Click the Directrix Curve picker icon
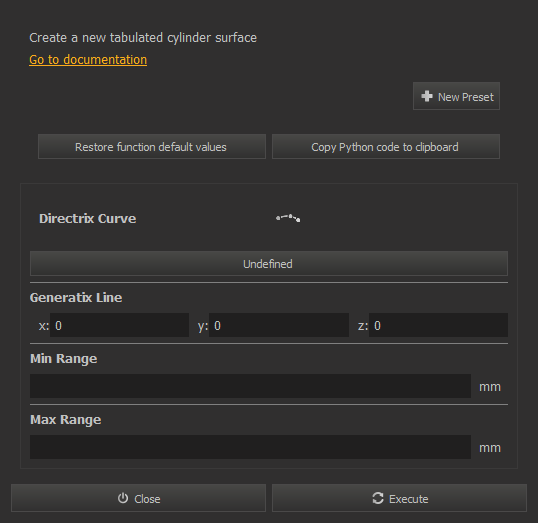This screenshot has height=523, width=538. (x=288, y=218)
